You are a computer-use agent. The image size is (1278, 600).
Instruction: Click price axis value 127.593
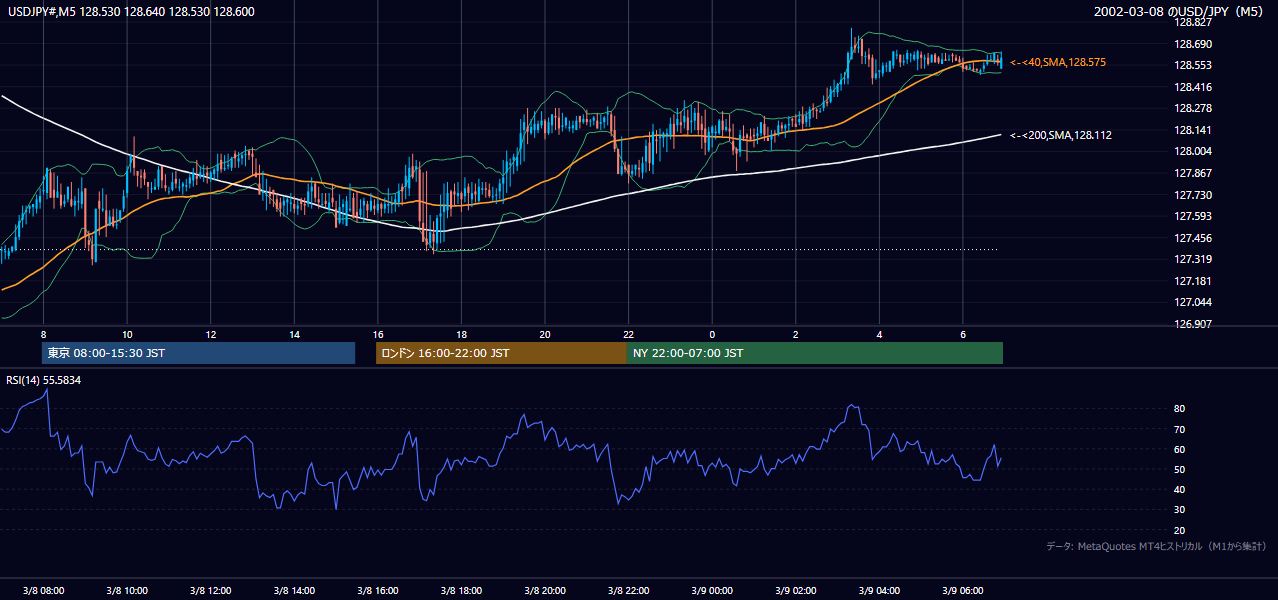coord(1193,216)
